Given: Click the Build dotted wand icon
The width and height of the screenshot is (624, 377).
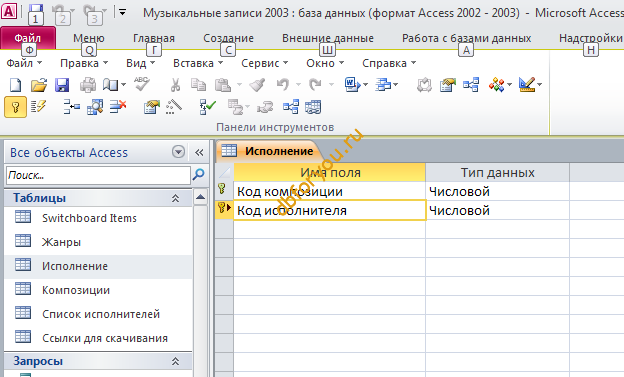Looking at the screenshot, I should (174, 107).
